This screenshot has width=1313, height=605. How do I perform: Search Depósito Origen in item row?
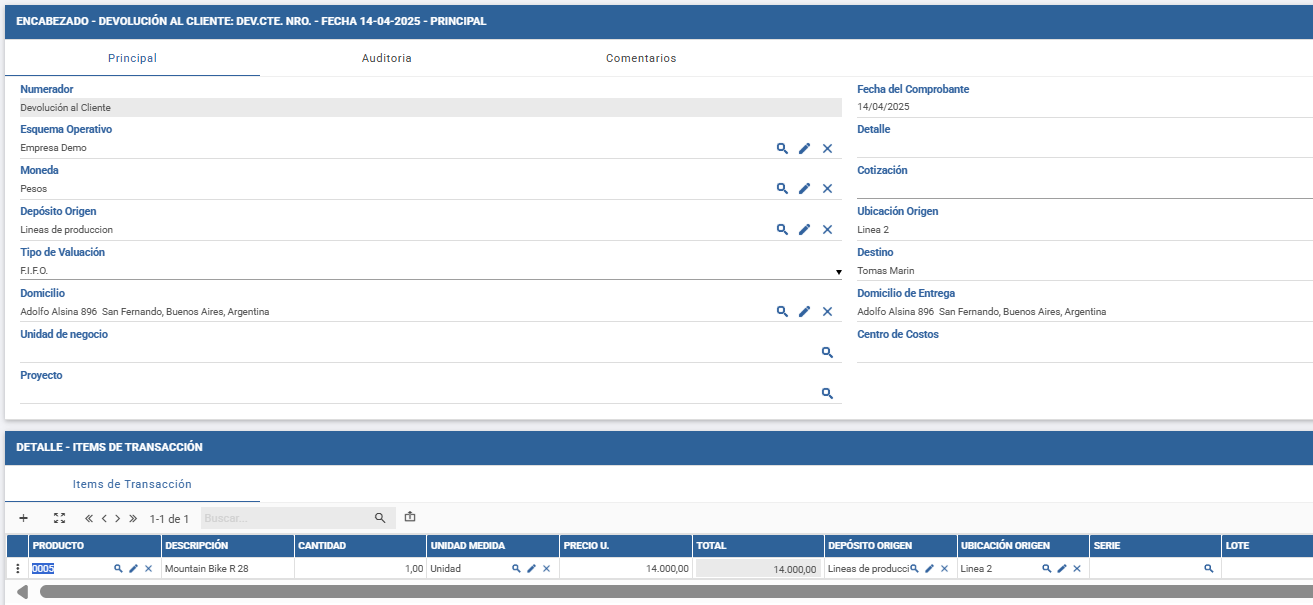pos(914,568)
